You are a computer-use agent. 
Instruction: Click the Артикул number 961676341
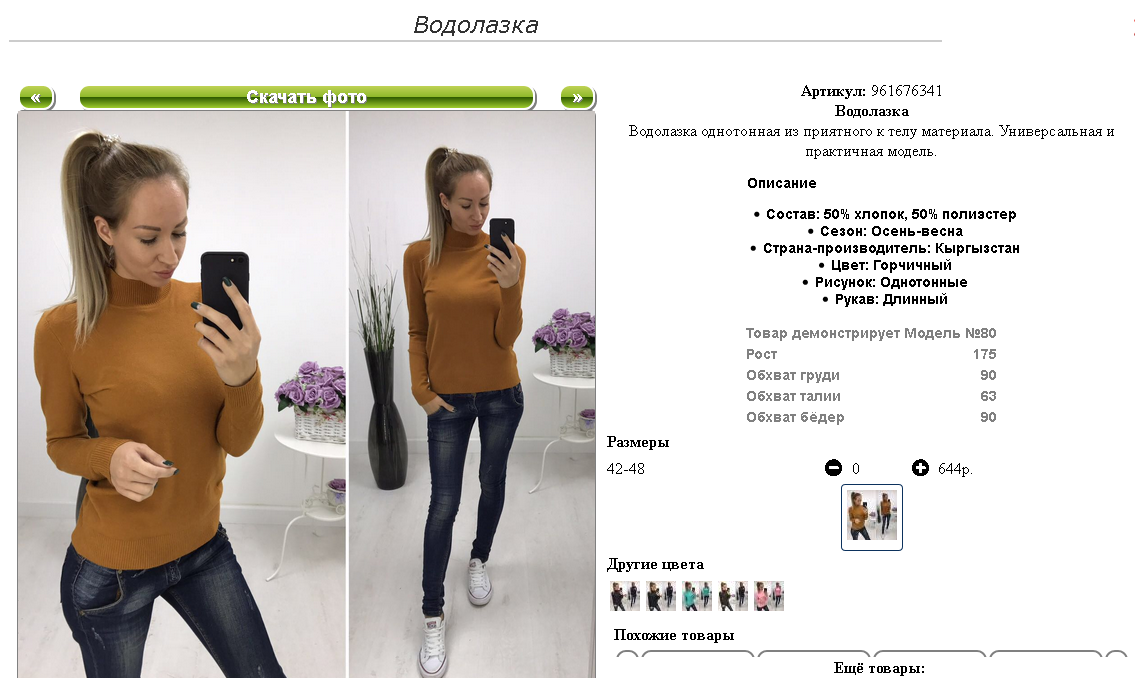pos(906,91)
